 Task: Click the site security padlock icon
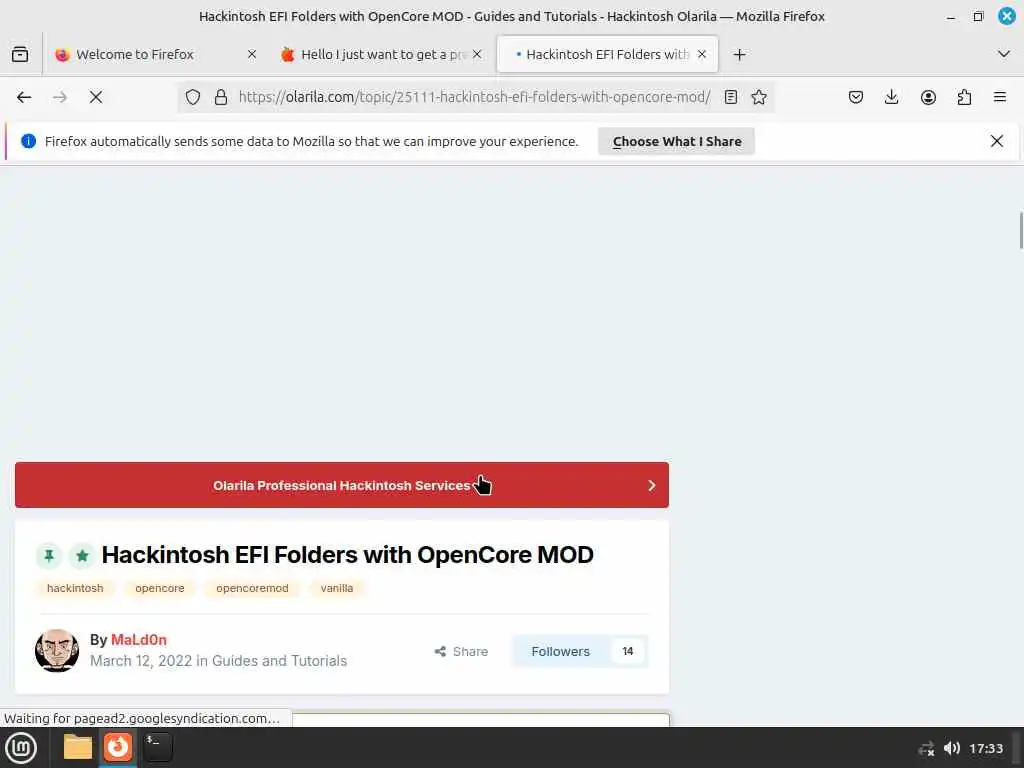(x=221, y=97)
